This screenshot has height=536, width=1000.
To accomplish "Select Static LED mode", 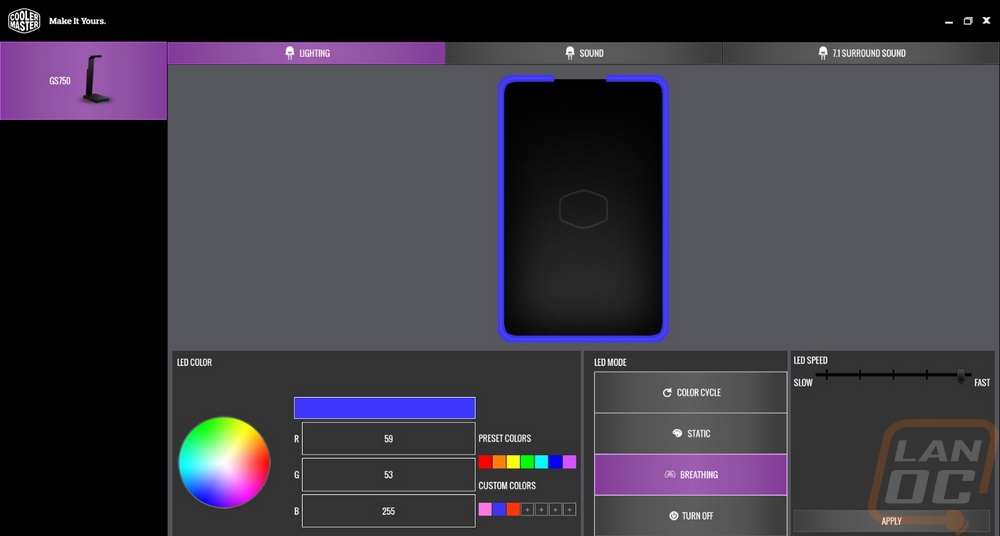I will pos(691,433).
